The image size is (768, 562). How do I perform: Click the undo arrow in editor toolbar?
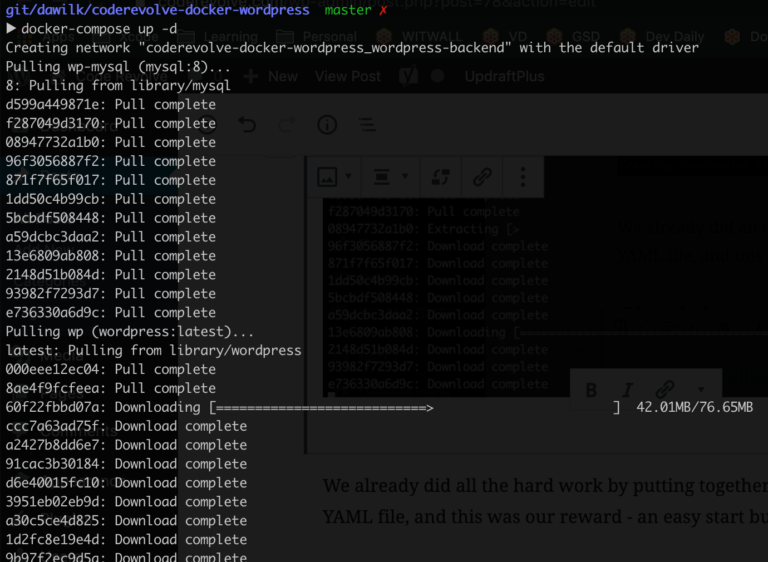click(247, 124)
